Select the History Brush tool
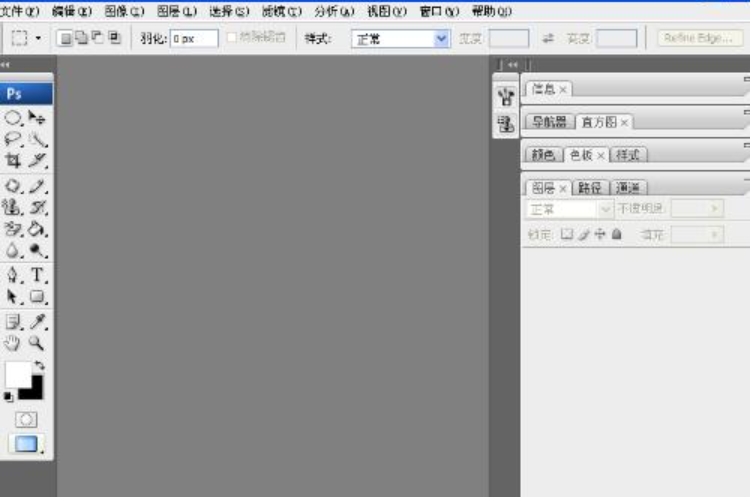Image resolution: width=751 pixels, height=501 pixels. 37,207
